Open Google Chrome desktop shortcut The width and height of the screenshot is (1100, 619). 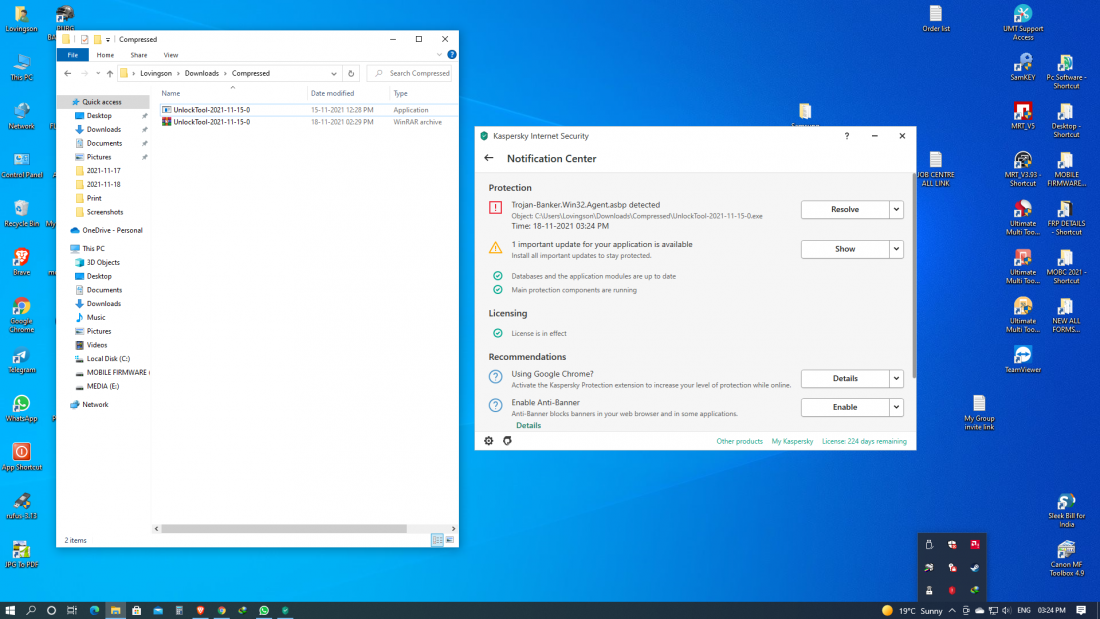pos(21,315)
